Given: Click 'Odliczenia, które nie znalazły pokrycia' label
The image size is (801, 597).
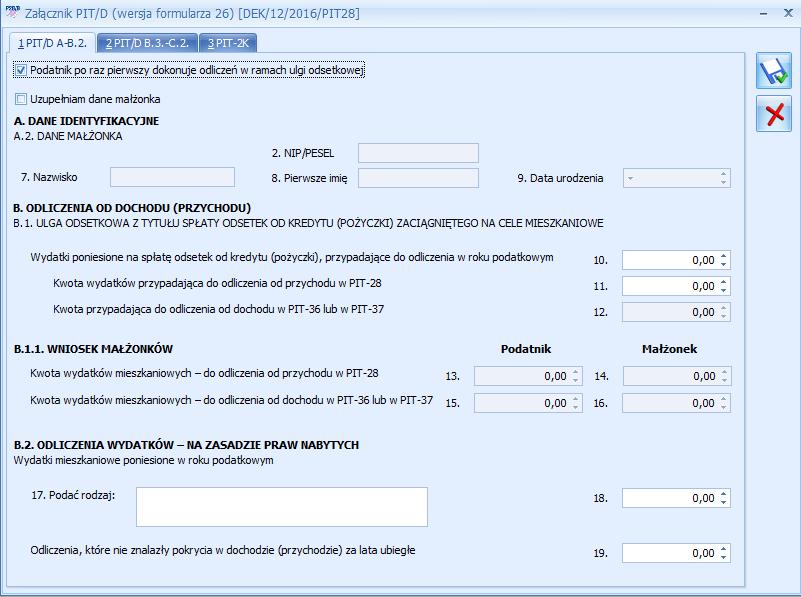Looking at the screenshot, I should click(223, 551).
